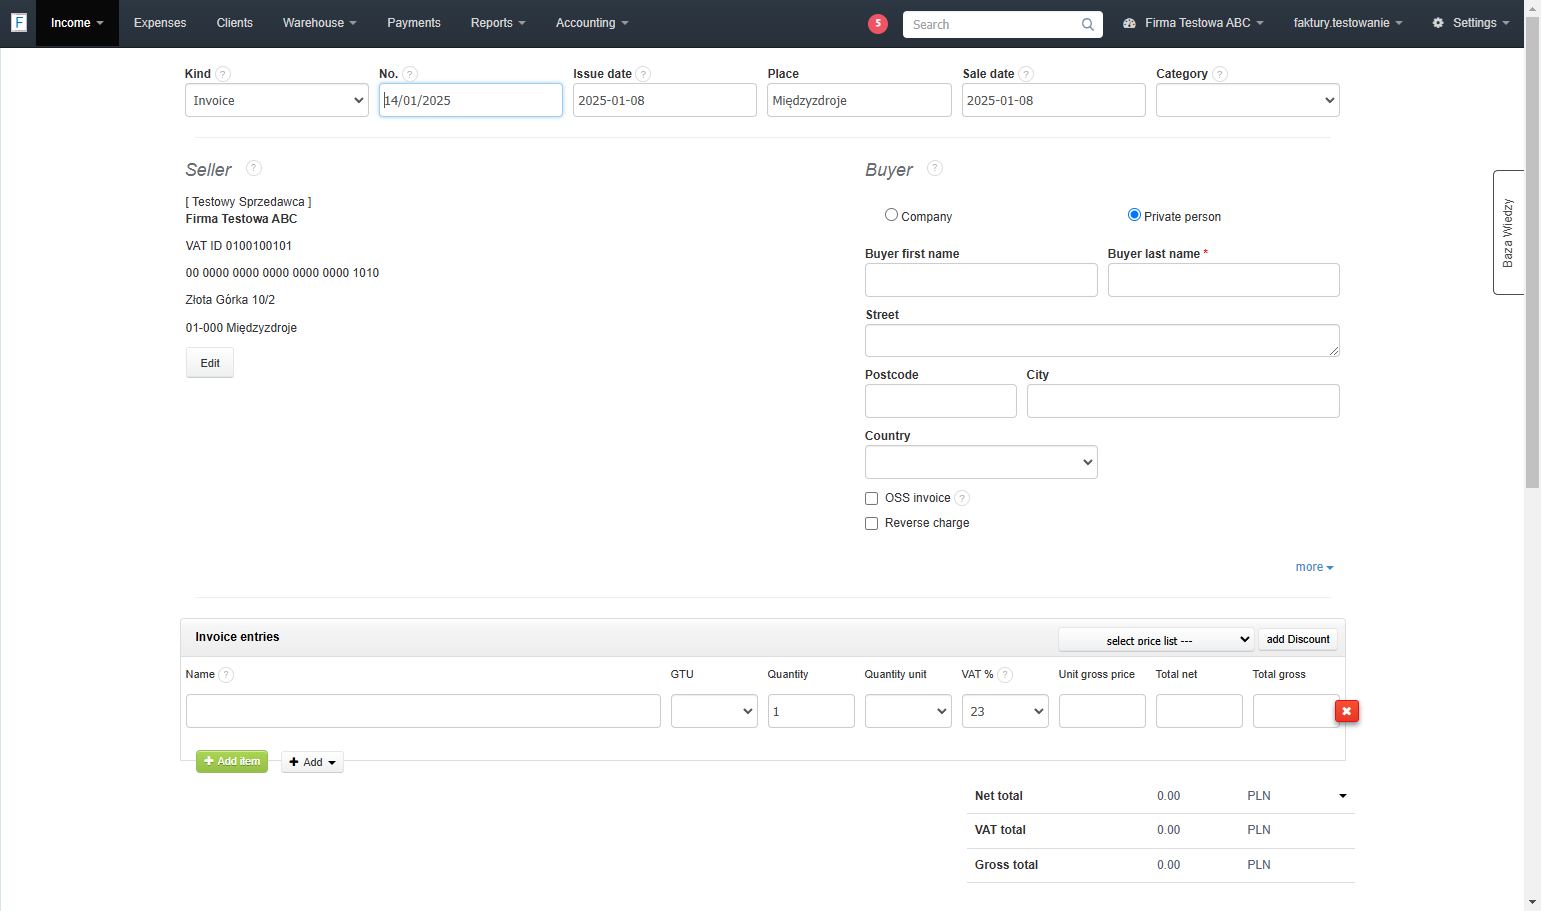Open the Reports menu
The image size is (1541, 911).
click(498, 23)
